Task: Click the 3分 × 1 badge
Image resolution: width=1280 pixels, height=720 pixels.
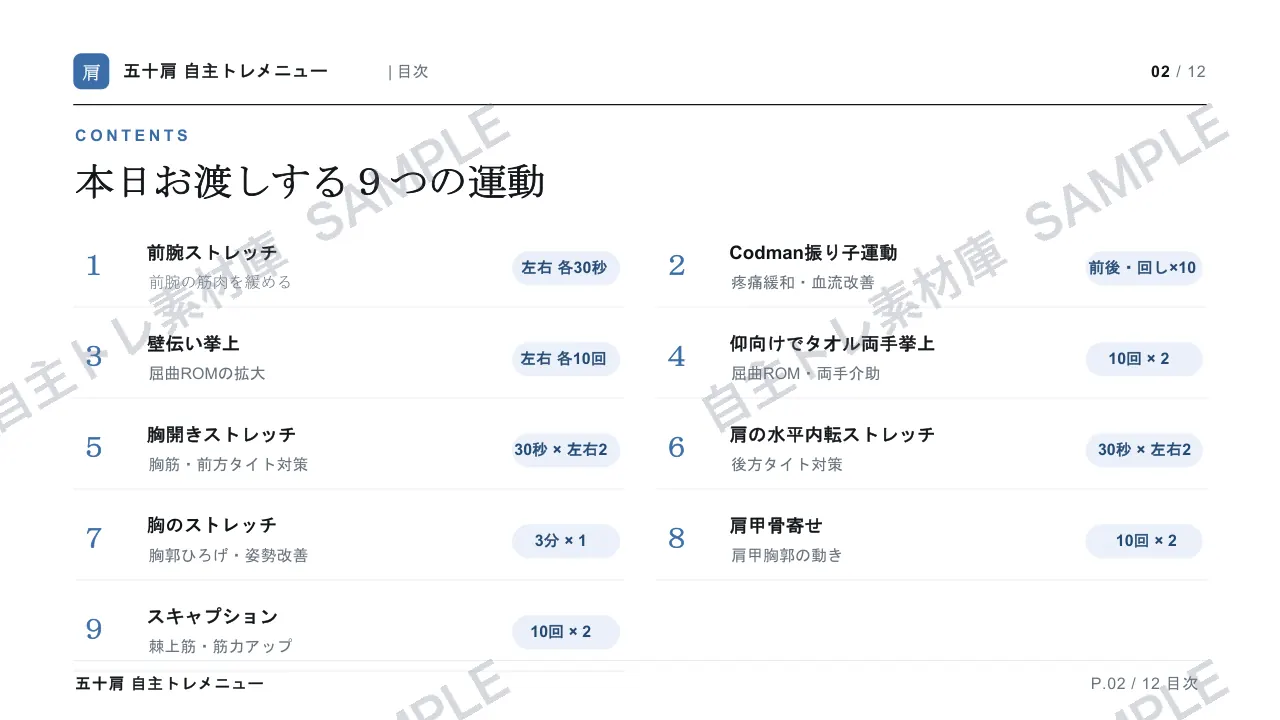Action: click(565, 541)
